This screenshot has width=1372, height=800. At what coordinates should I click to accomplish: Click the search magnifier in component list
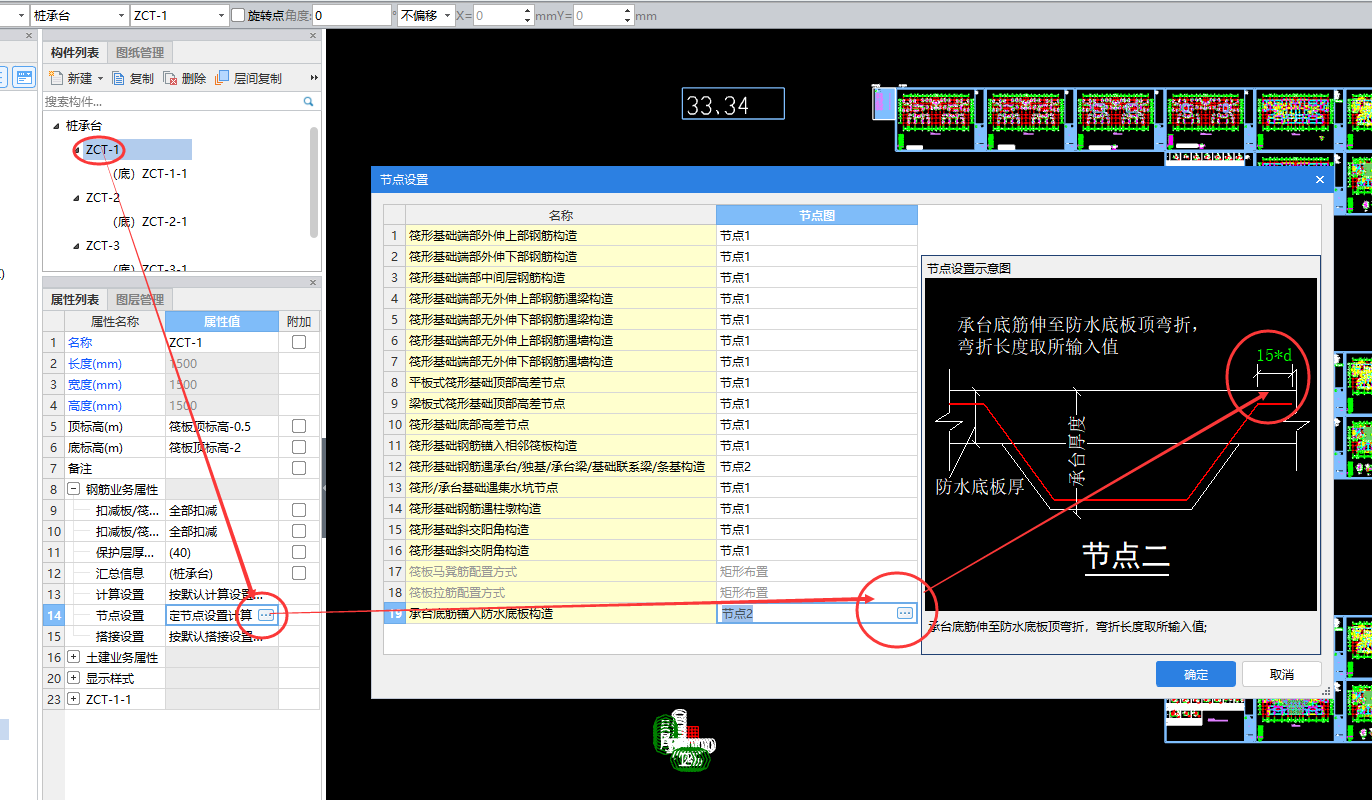309,101
